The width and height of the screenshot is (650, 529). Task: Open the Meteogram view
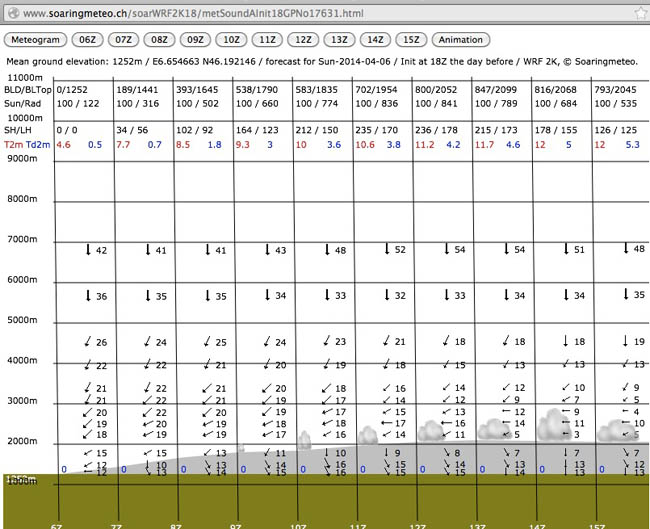(37, 40)
